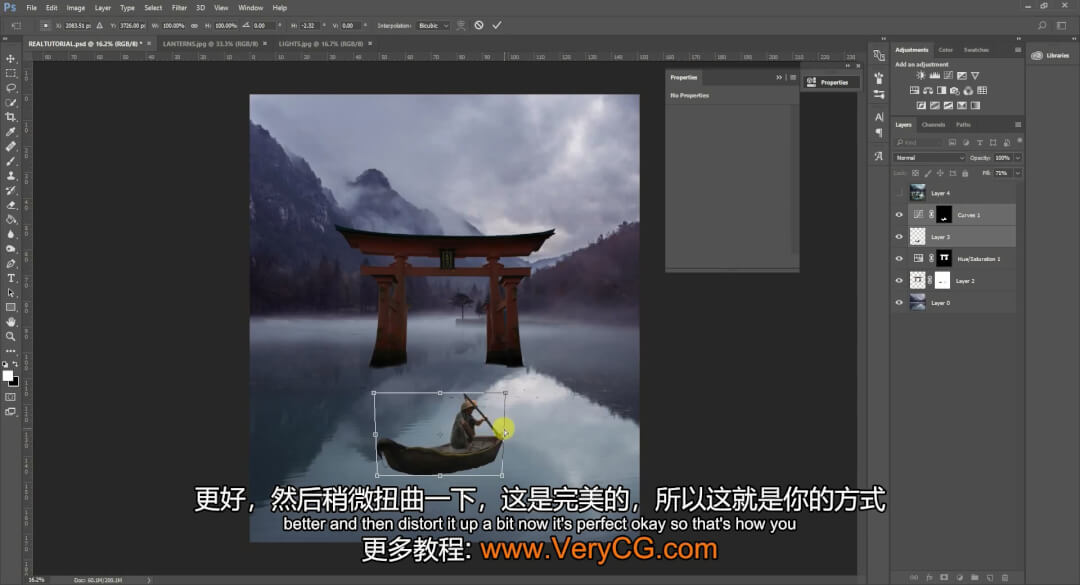This screenshot has width=1080, height=585.
Task: Open the Fill slider dropdown arrow
Action: click(1017, 173)
